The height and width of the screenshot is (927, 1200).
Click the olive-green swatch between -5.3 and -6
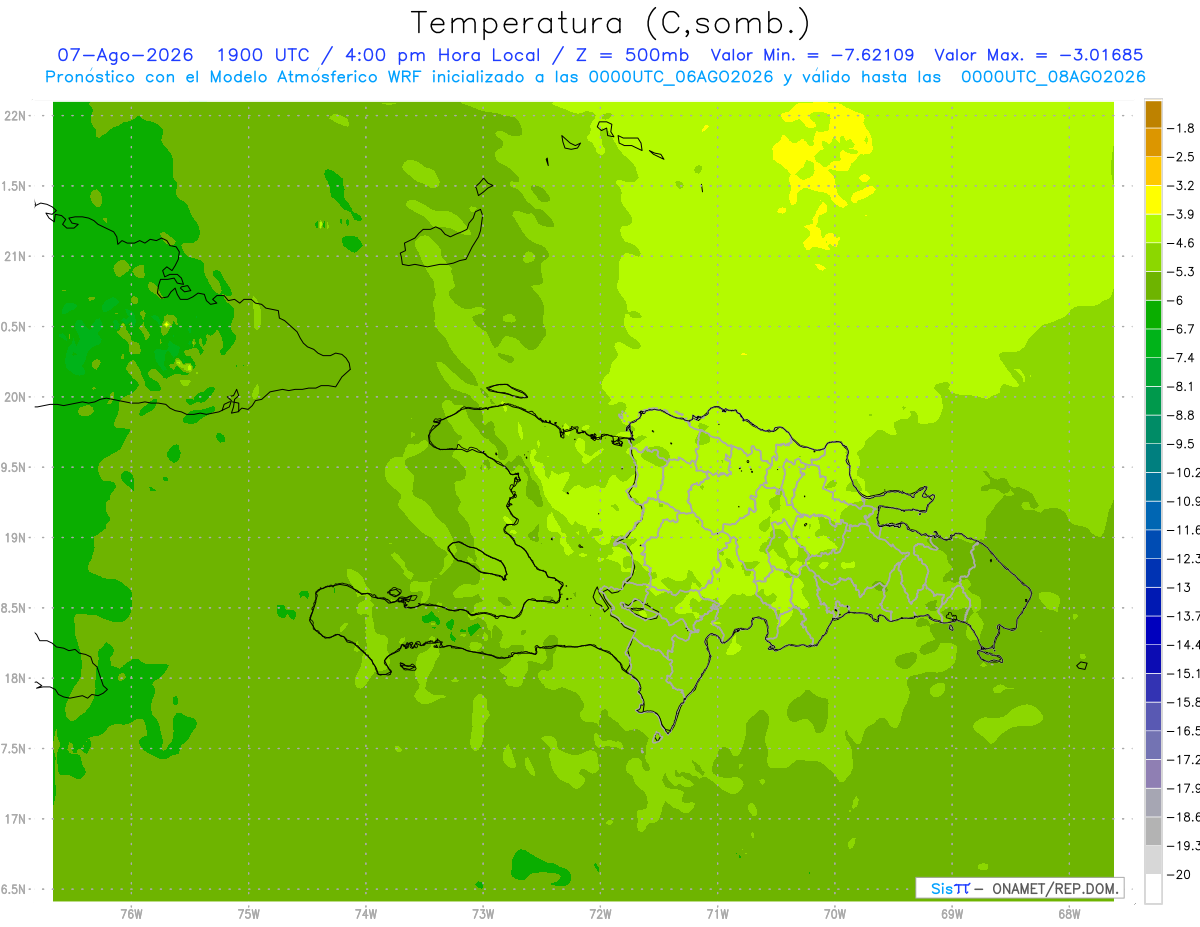[1153, 285]
